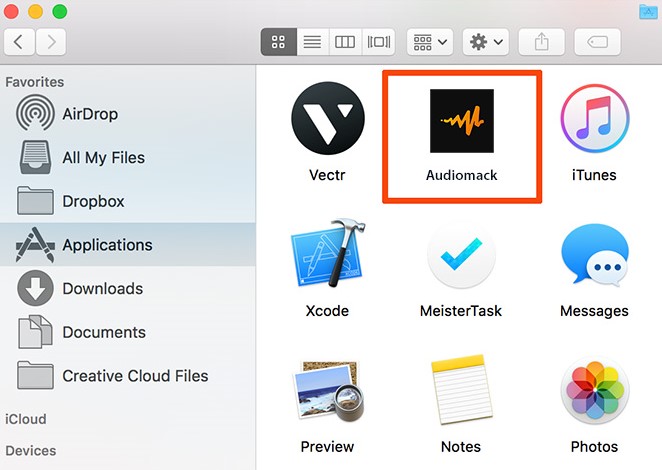The height and width of the screenshot is (470, 662).
Task: Open the MeisterTask app icon
Action: pyautogui.click(x=461, y=255)
